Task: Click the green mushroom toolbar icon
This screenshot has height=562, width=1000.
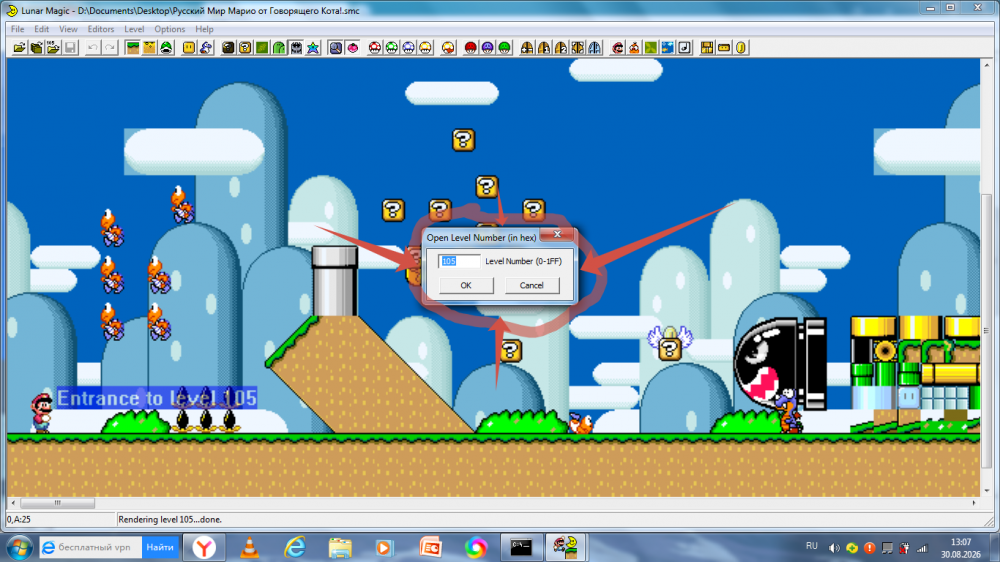Action: pos(392,48)
